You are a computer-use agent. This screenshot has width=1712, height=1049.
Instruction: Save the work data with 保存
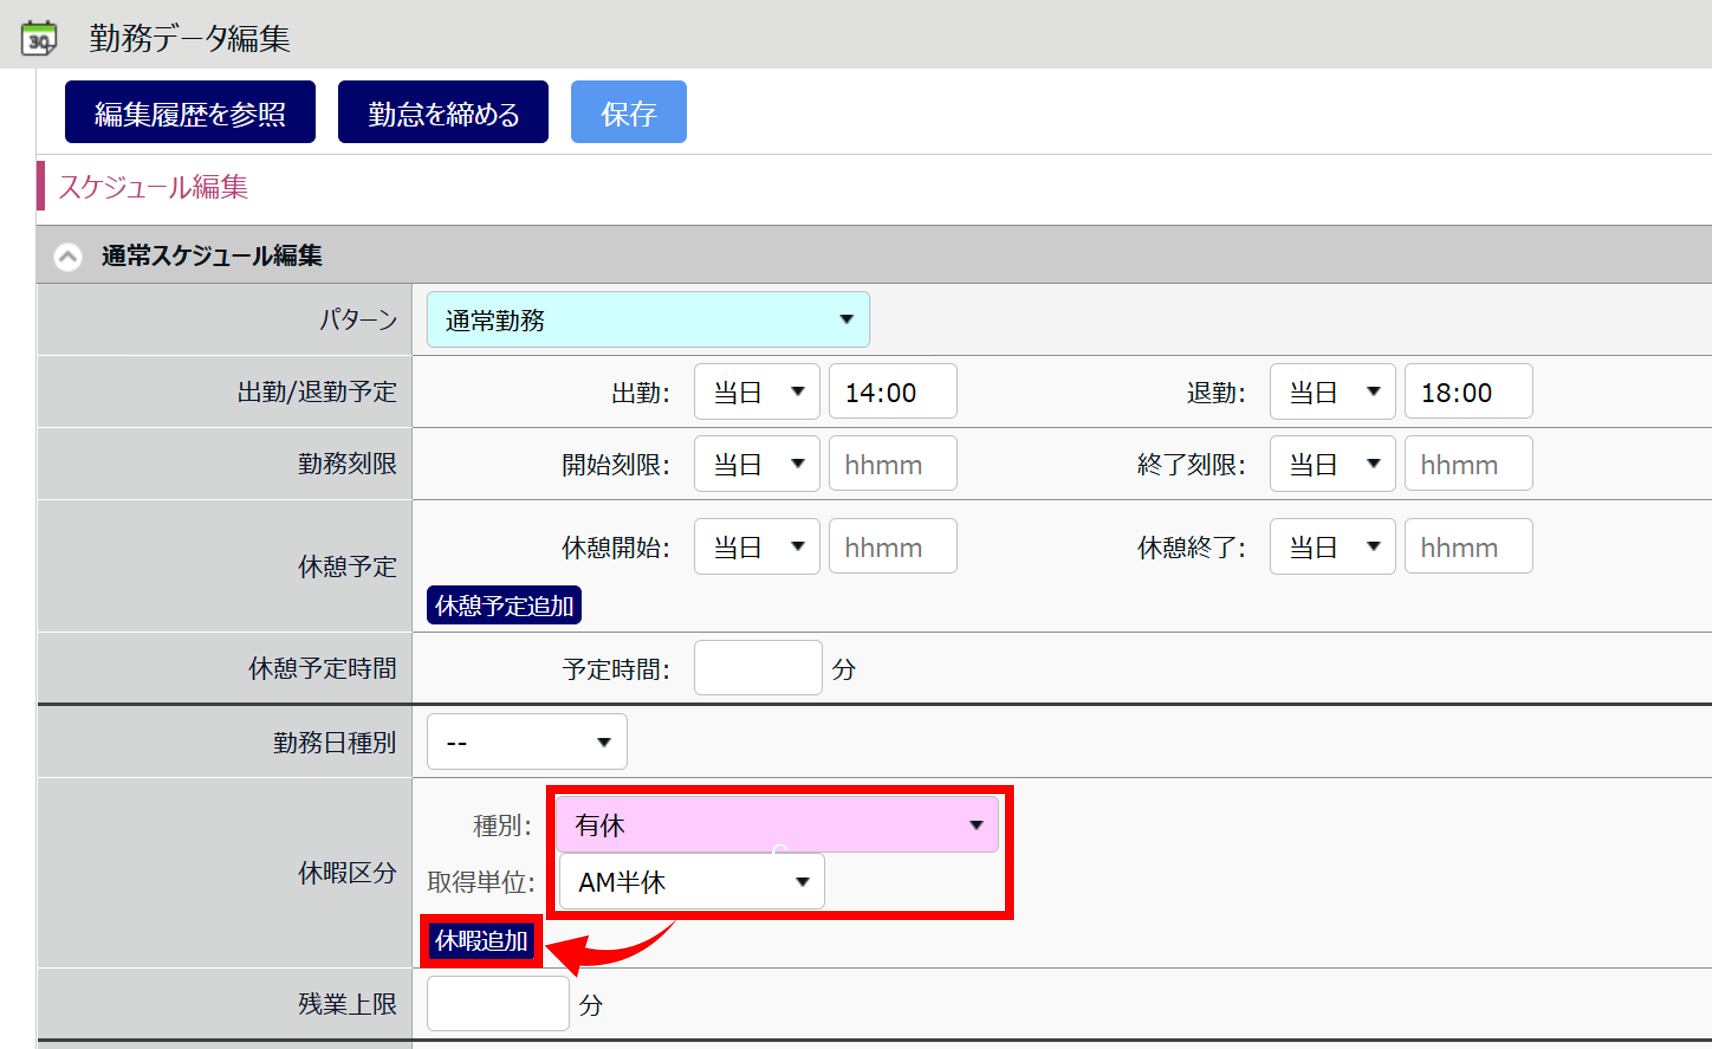pyautogui.click(x=628, y=113)
